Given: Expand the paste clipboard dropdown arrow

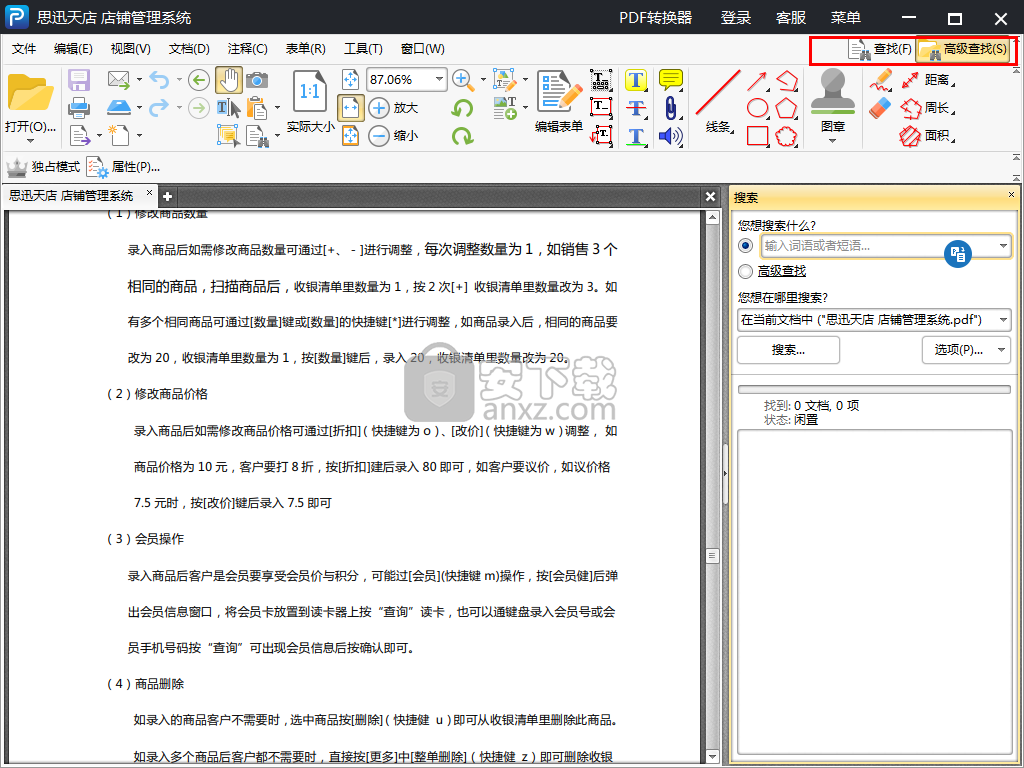Looking at the screenshot, I should [x=277, y=108].
